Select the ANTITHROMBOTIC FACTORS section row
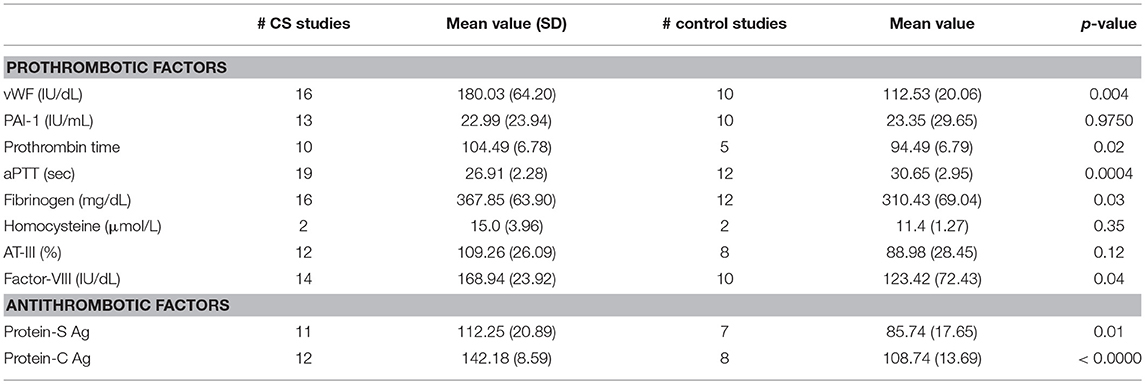This screenshot has width=1145, height=384. [572, 304]
